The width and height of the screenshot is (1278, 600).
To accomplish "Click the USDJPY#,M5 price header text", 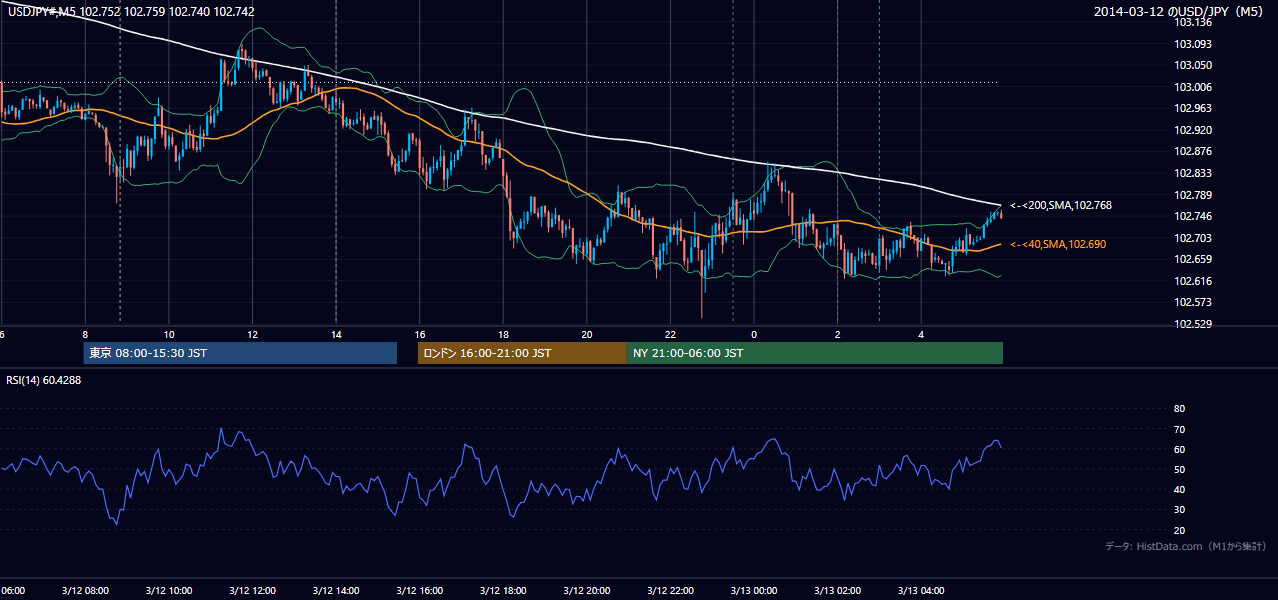I will [131, 11].
